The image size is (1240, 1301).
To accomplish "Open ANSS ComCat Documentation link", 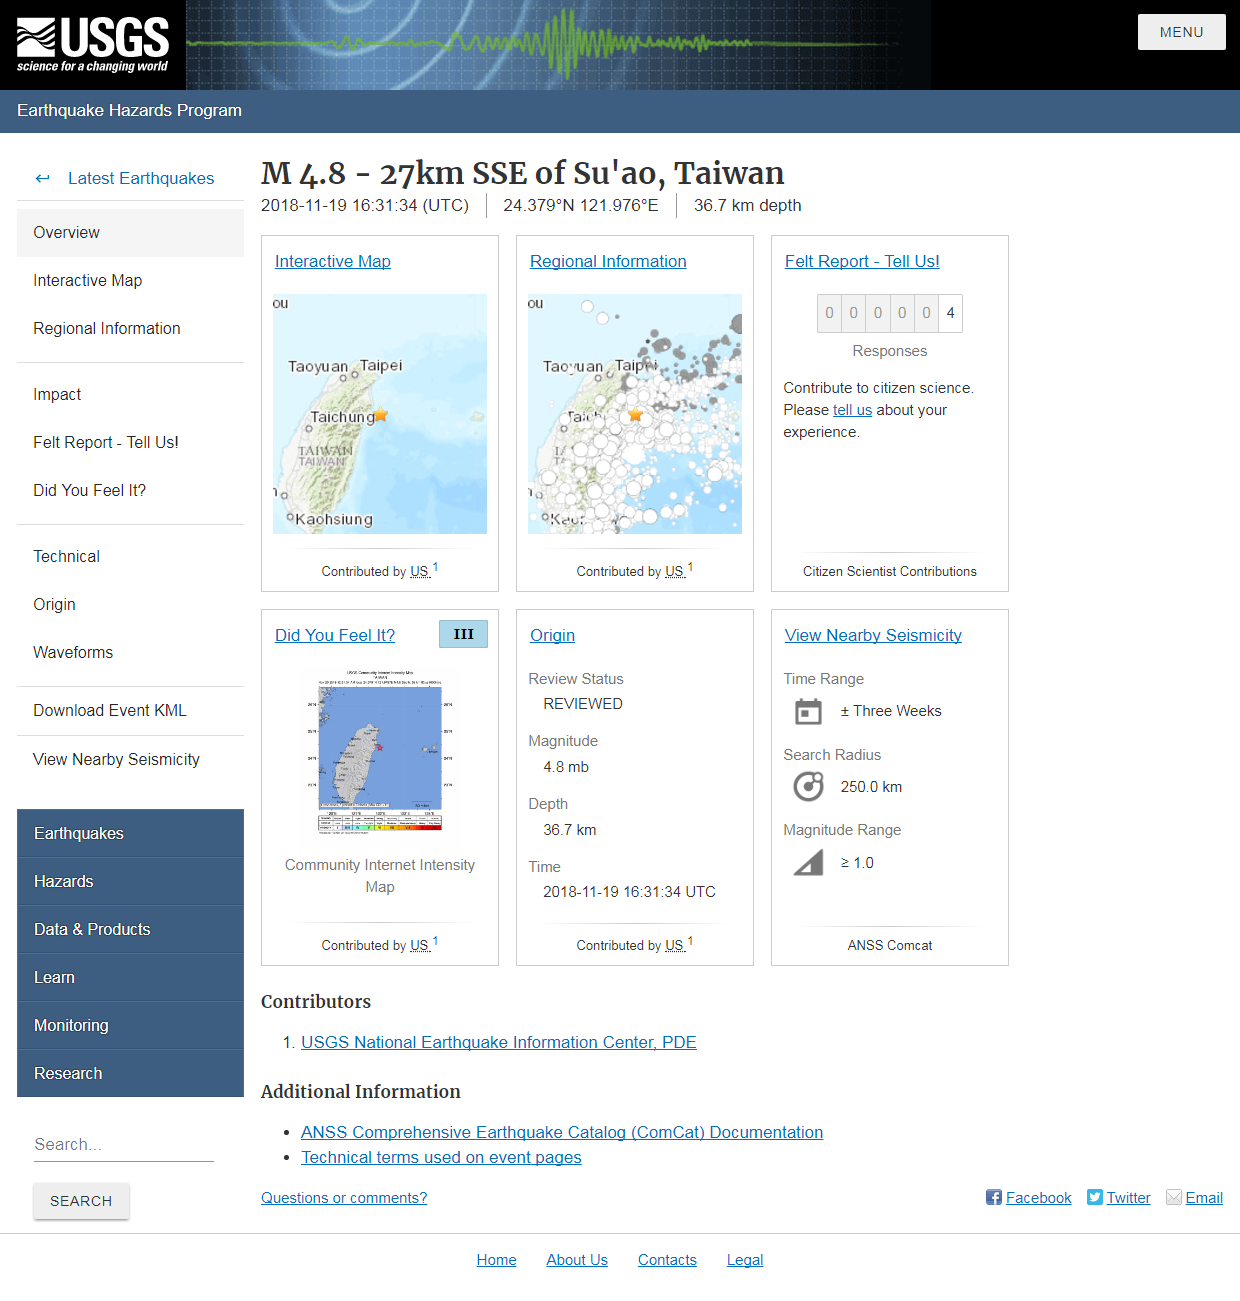I will (562, 1132).
